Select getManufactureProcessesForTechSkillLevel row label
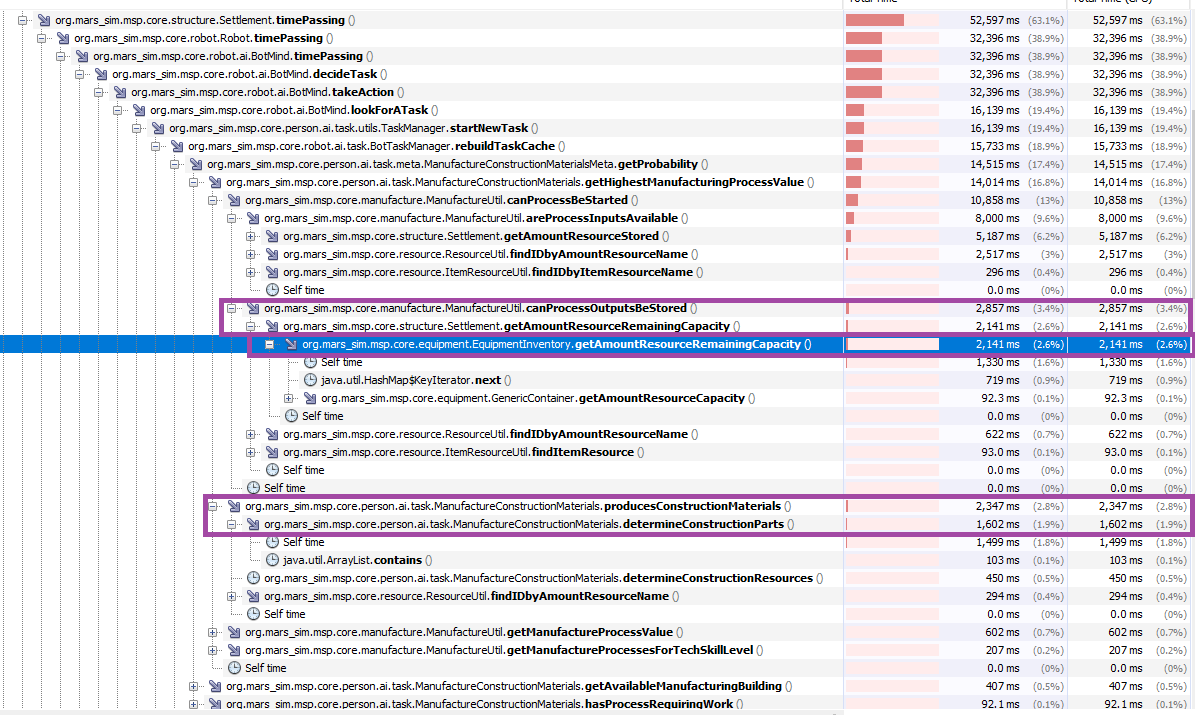Image resolution: width=1195 pixels, height=715 pixels. point(505,650)
